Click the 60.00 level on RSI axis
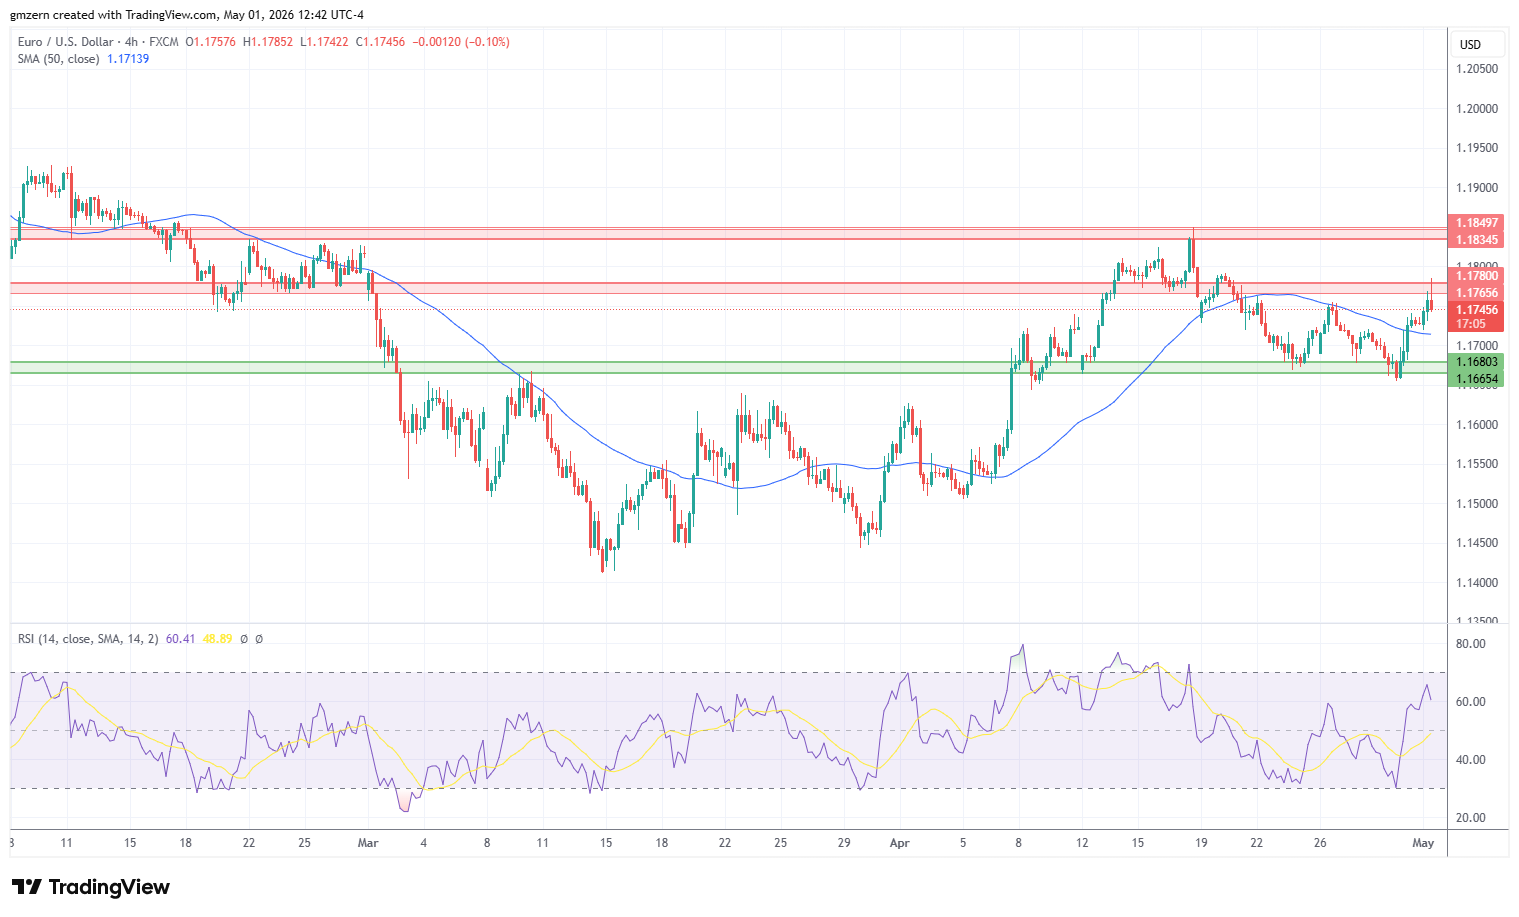 1470,702
